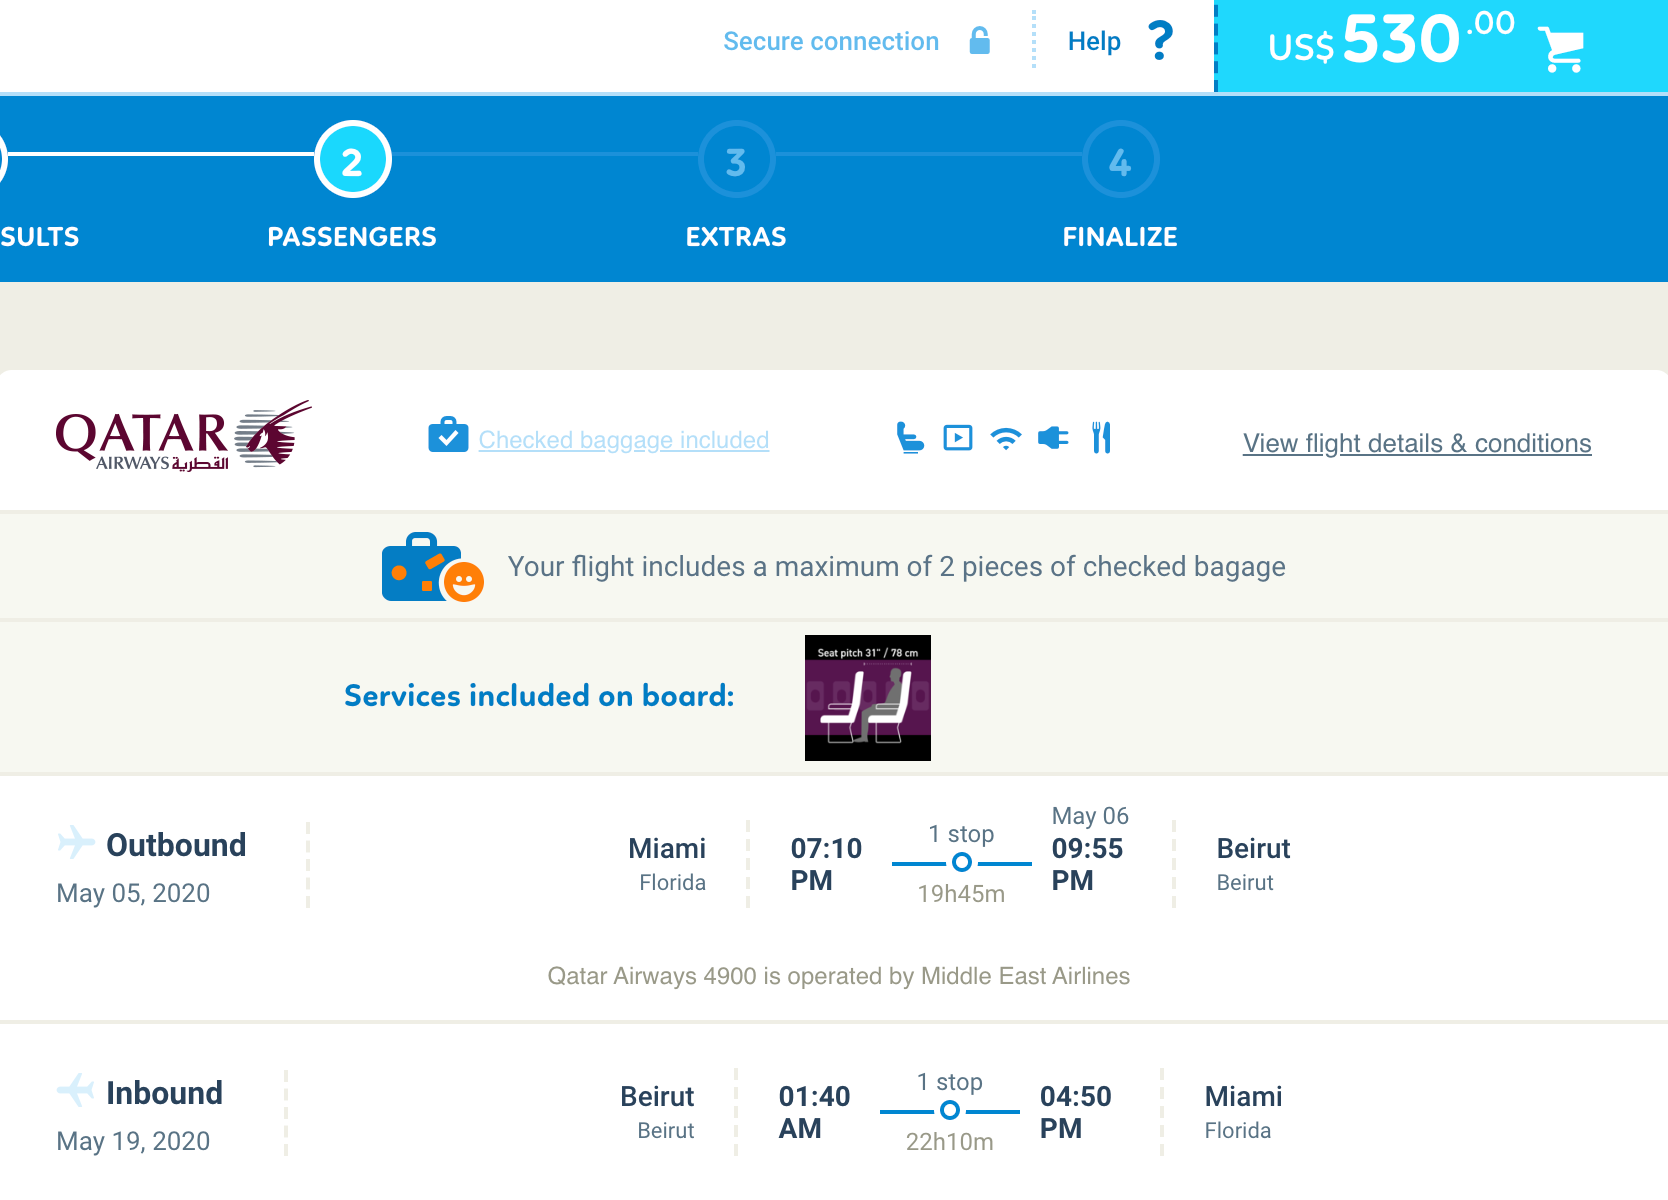
Task: Click the shopping cart icon
Action: tap(1560, 47)
